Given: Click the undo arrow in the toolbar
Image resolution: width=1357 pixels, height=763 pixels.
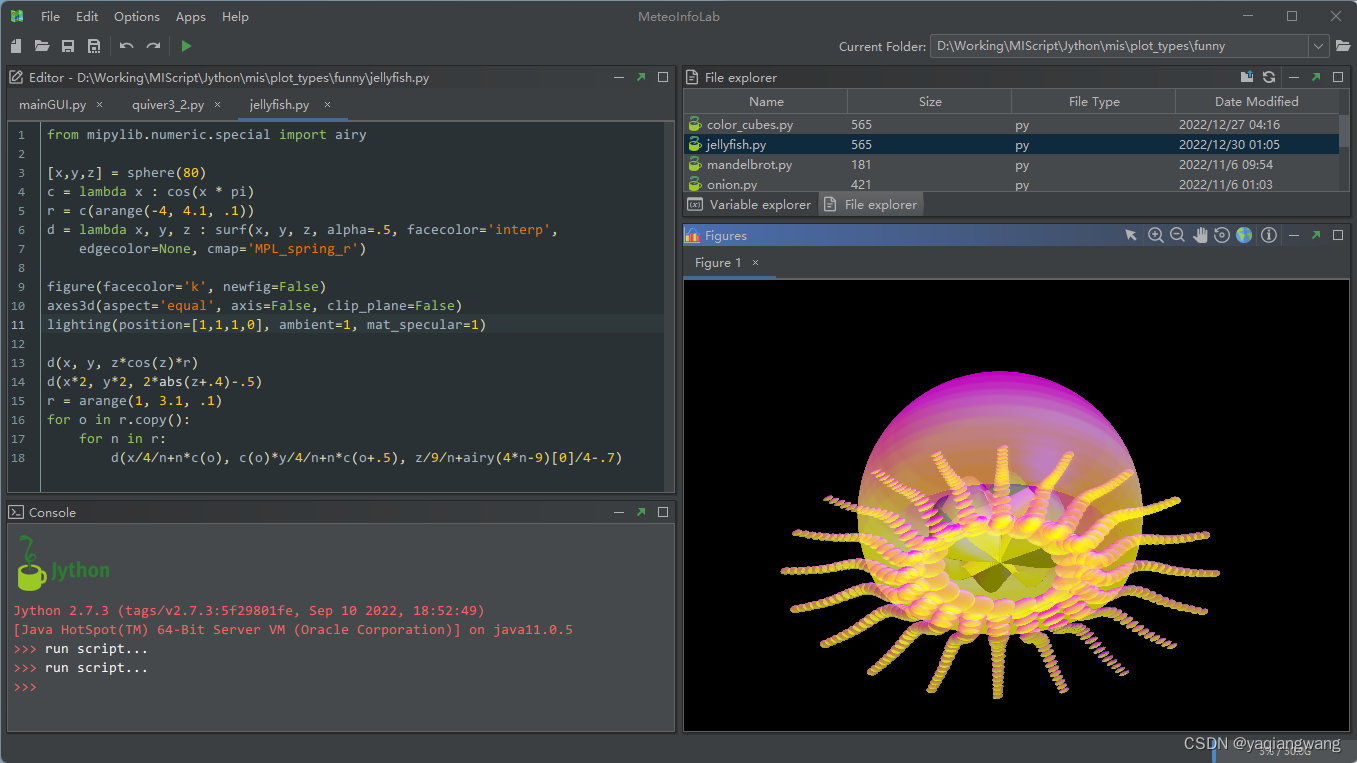Looking at the screenshot, I should tap(126, 46).
